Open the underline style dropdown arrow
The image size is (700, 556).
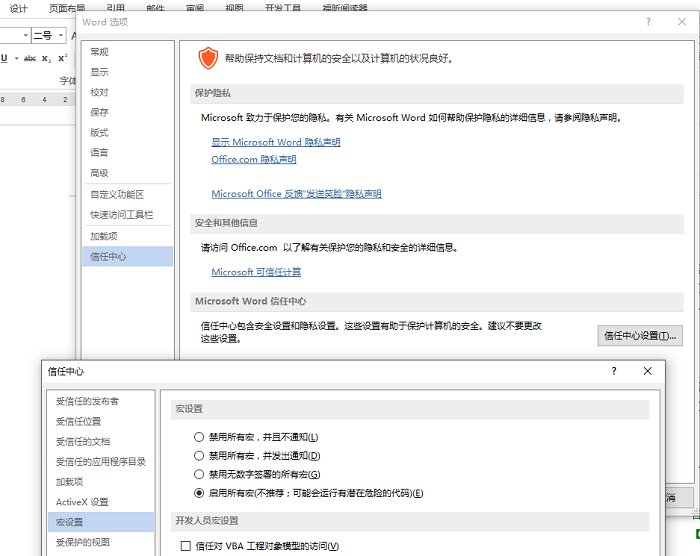pos(17,59)
